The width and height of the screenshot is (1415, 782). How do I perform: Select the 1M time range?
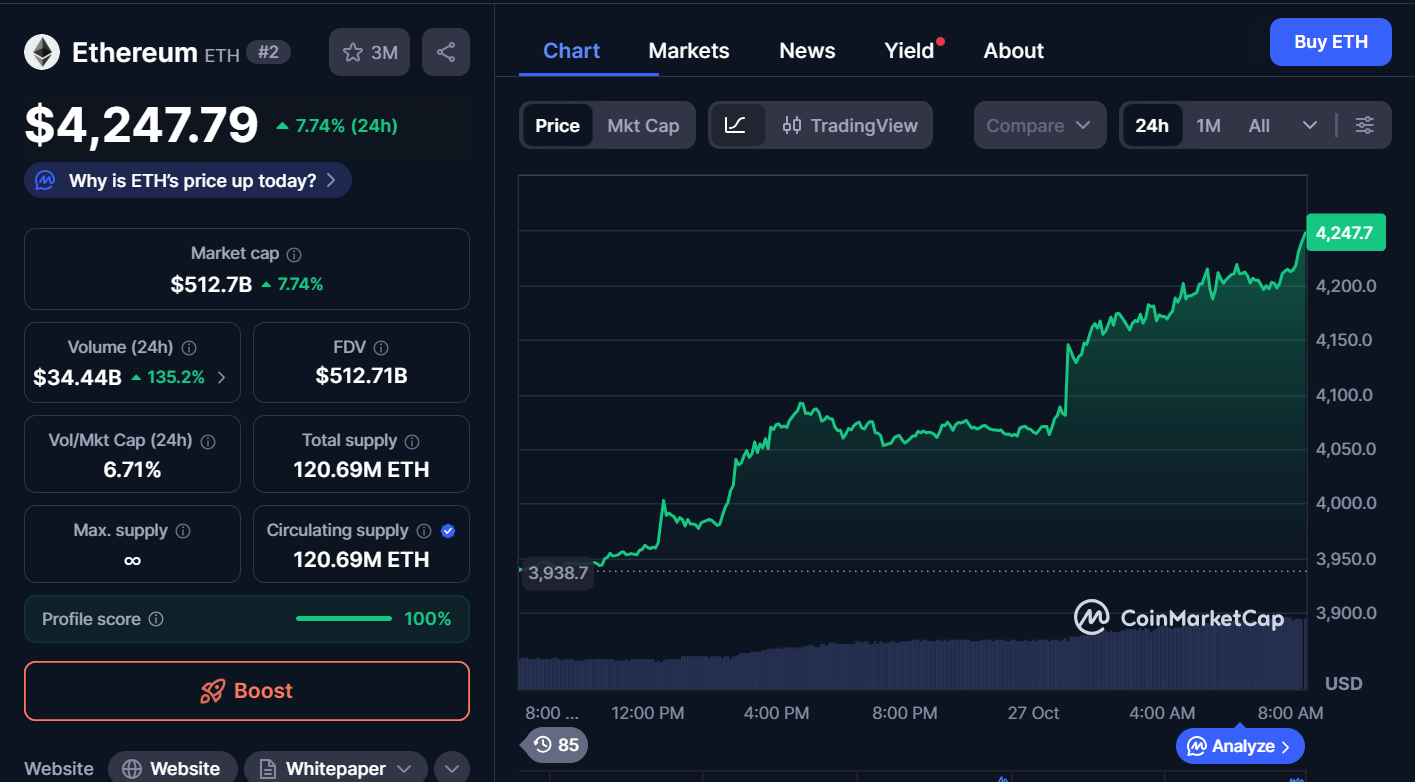pos(1208,125)
